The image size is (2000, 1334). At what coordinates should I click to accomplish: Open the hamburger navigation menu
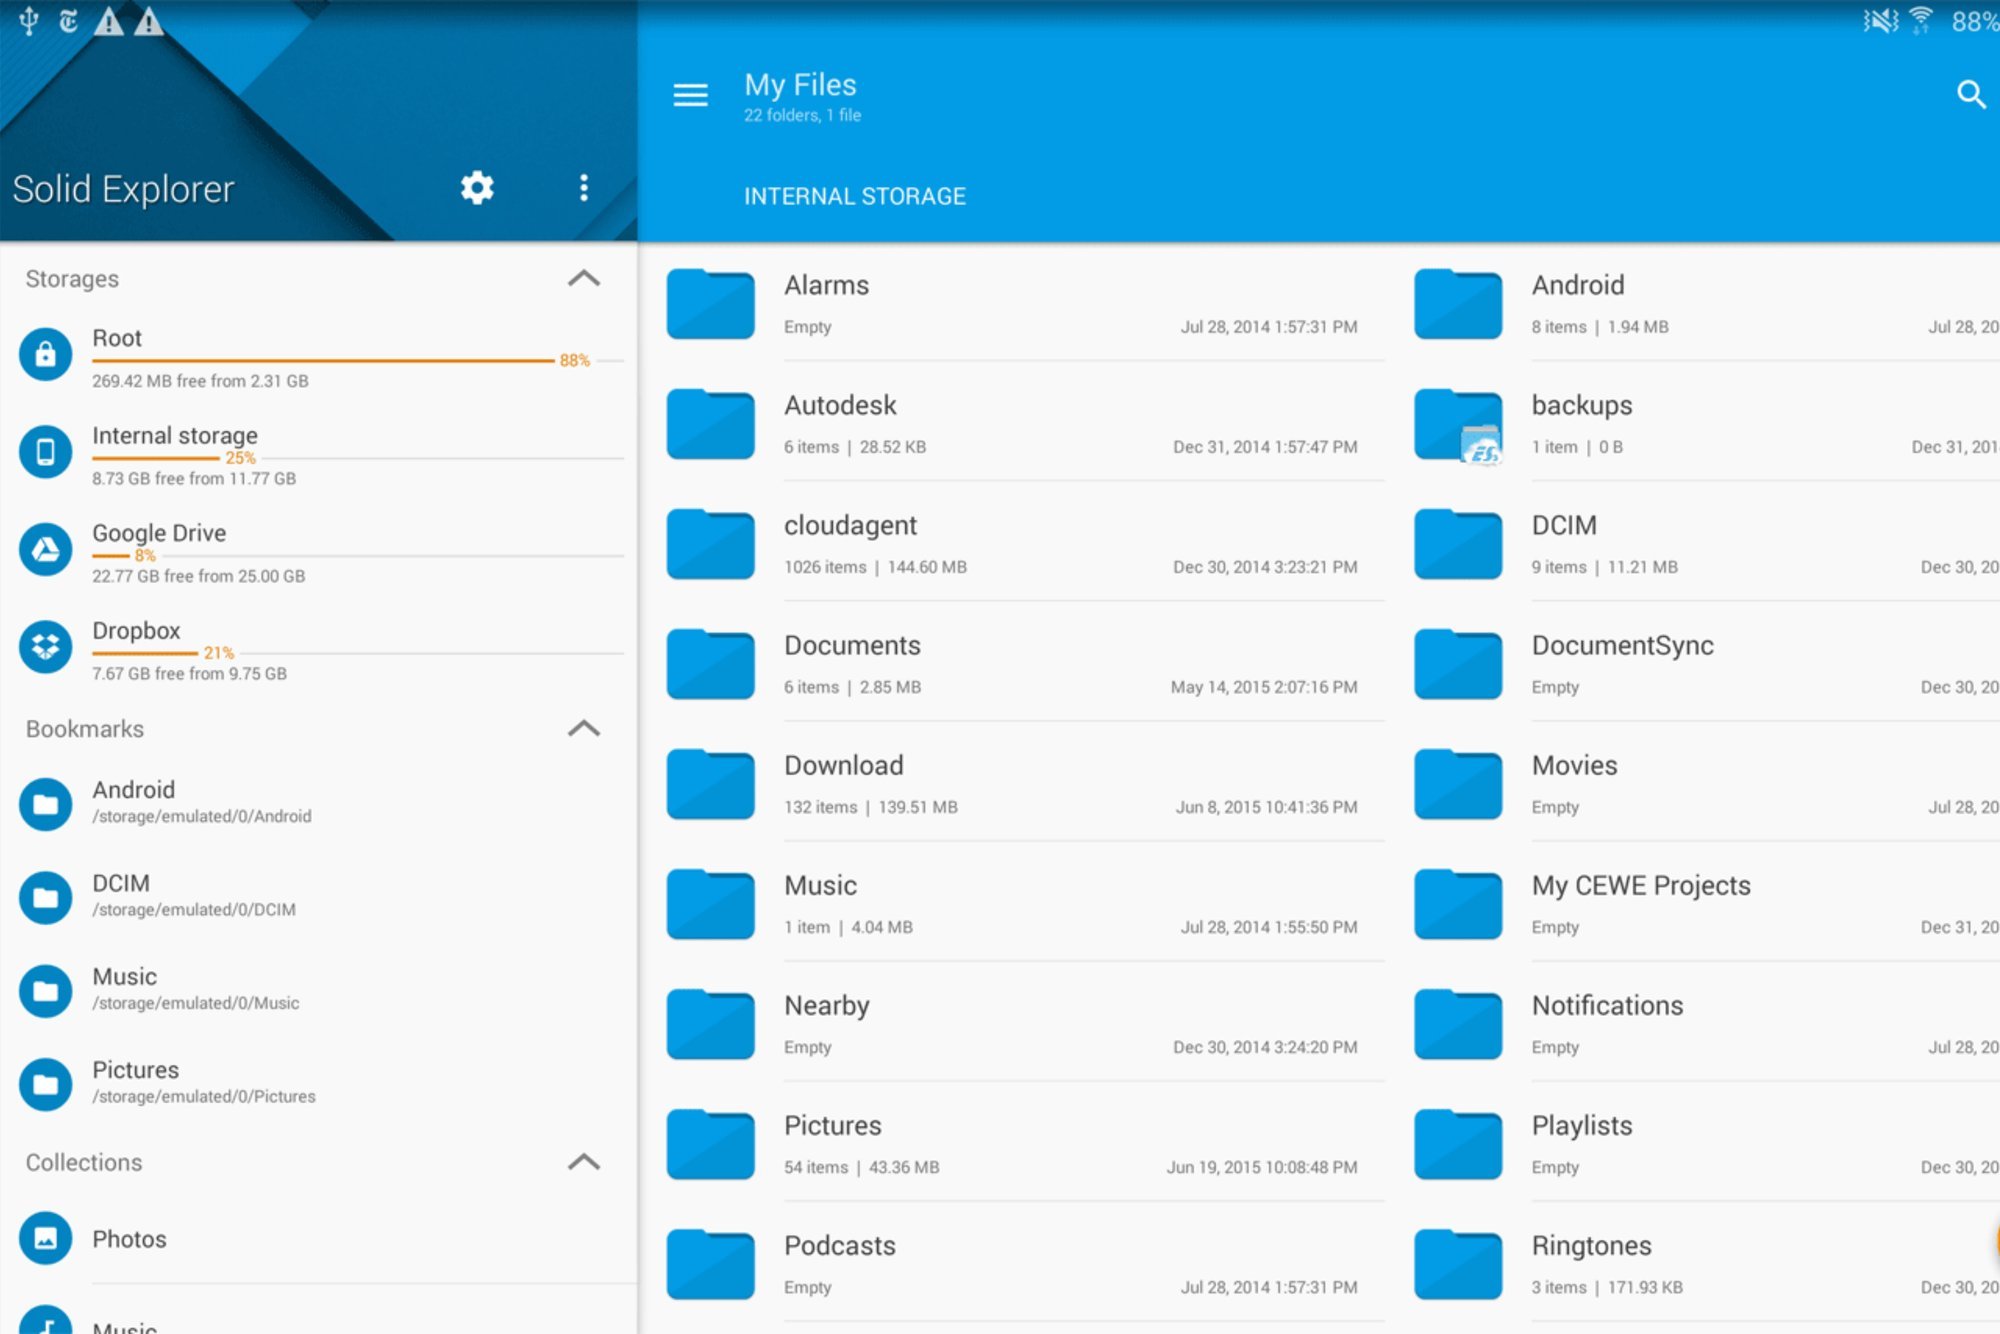[x=690, y=95]
